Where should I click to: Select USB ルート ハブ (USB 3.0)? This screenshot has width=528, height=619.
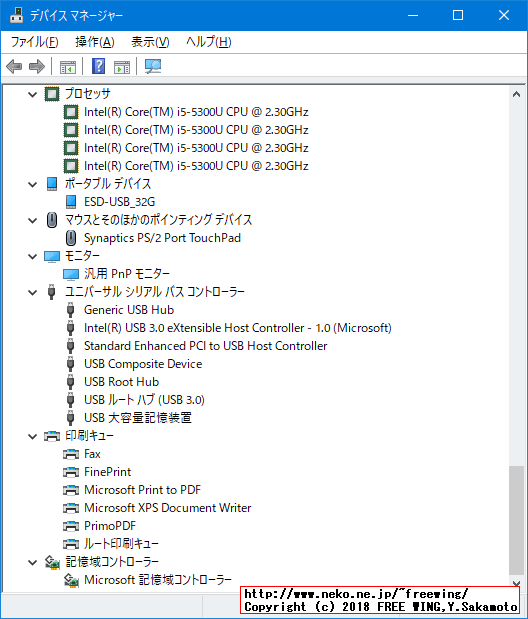[x=144, y=400]
